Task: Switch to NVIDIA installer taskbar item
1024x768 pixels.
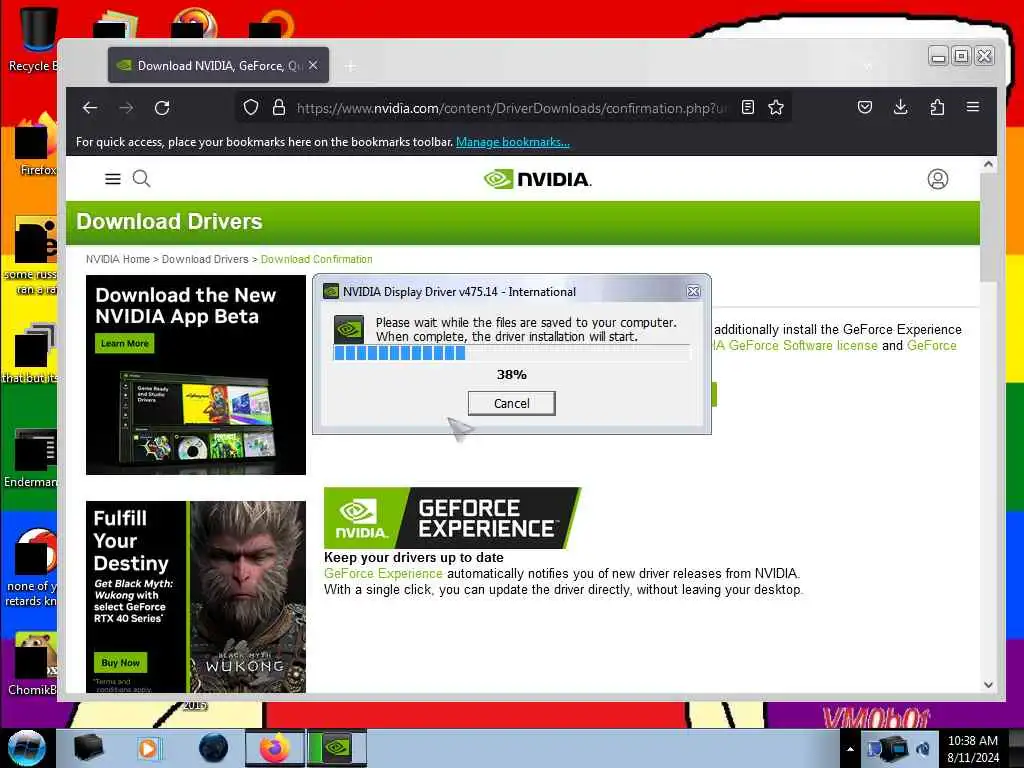Action: (337, 748)
